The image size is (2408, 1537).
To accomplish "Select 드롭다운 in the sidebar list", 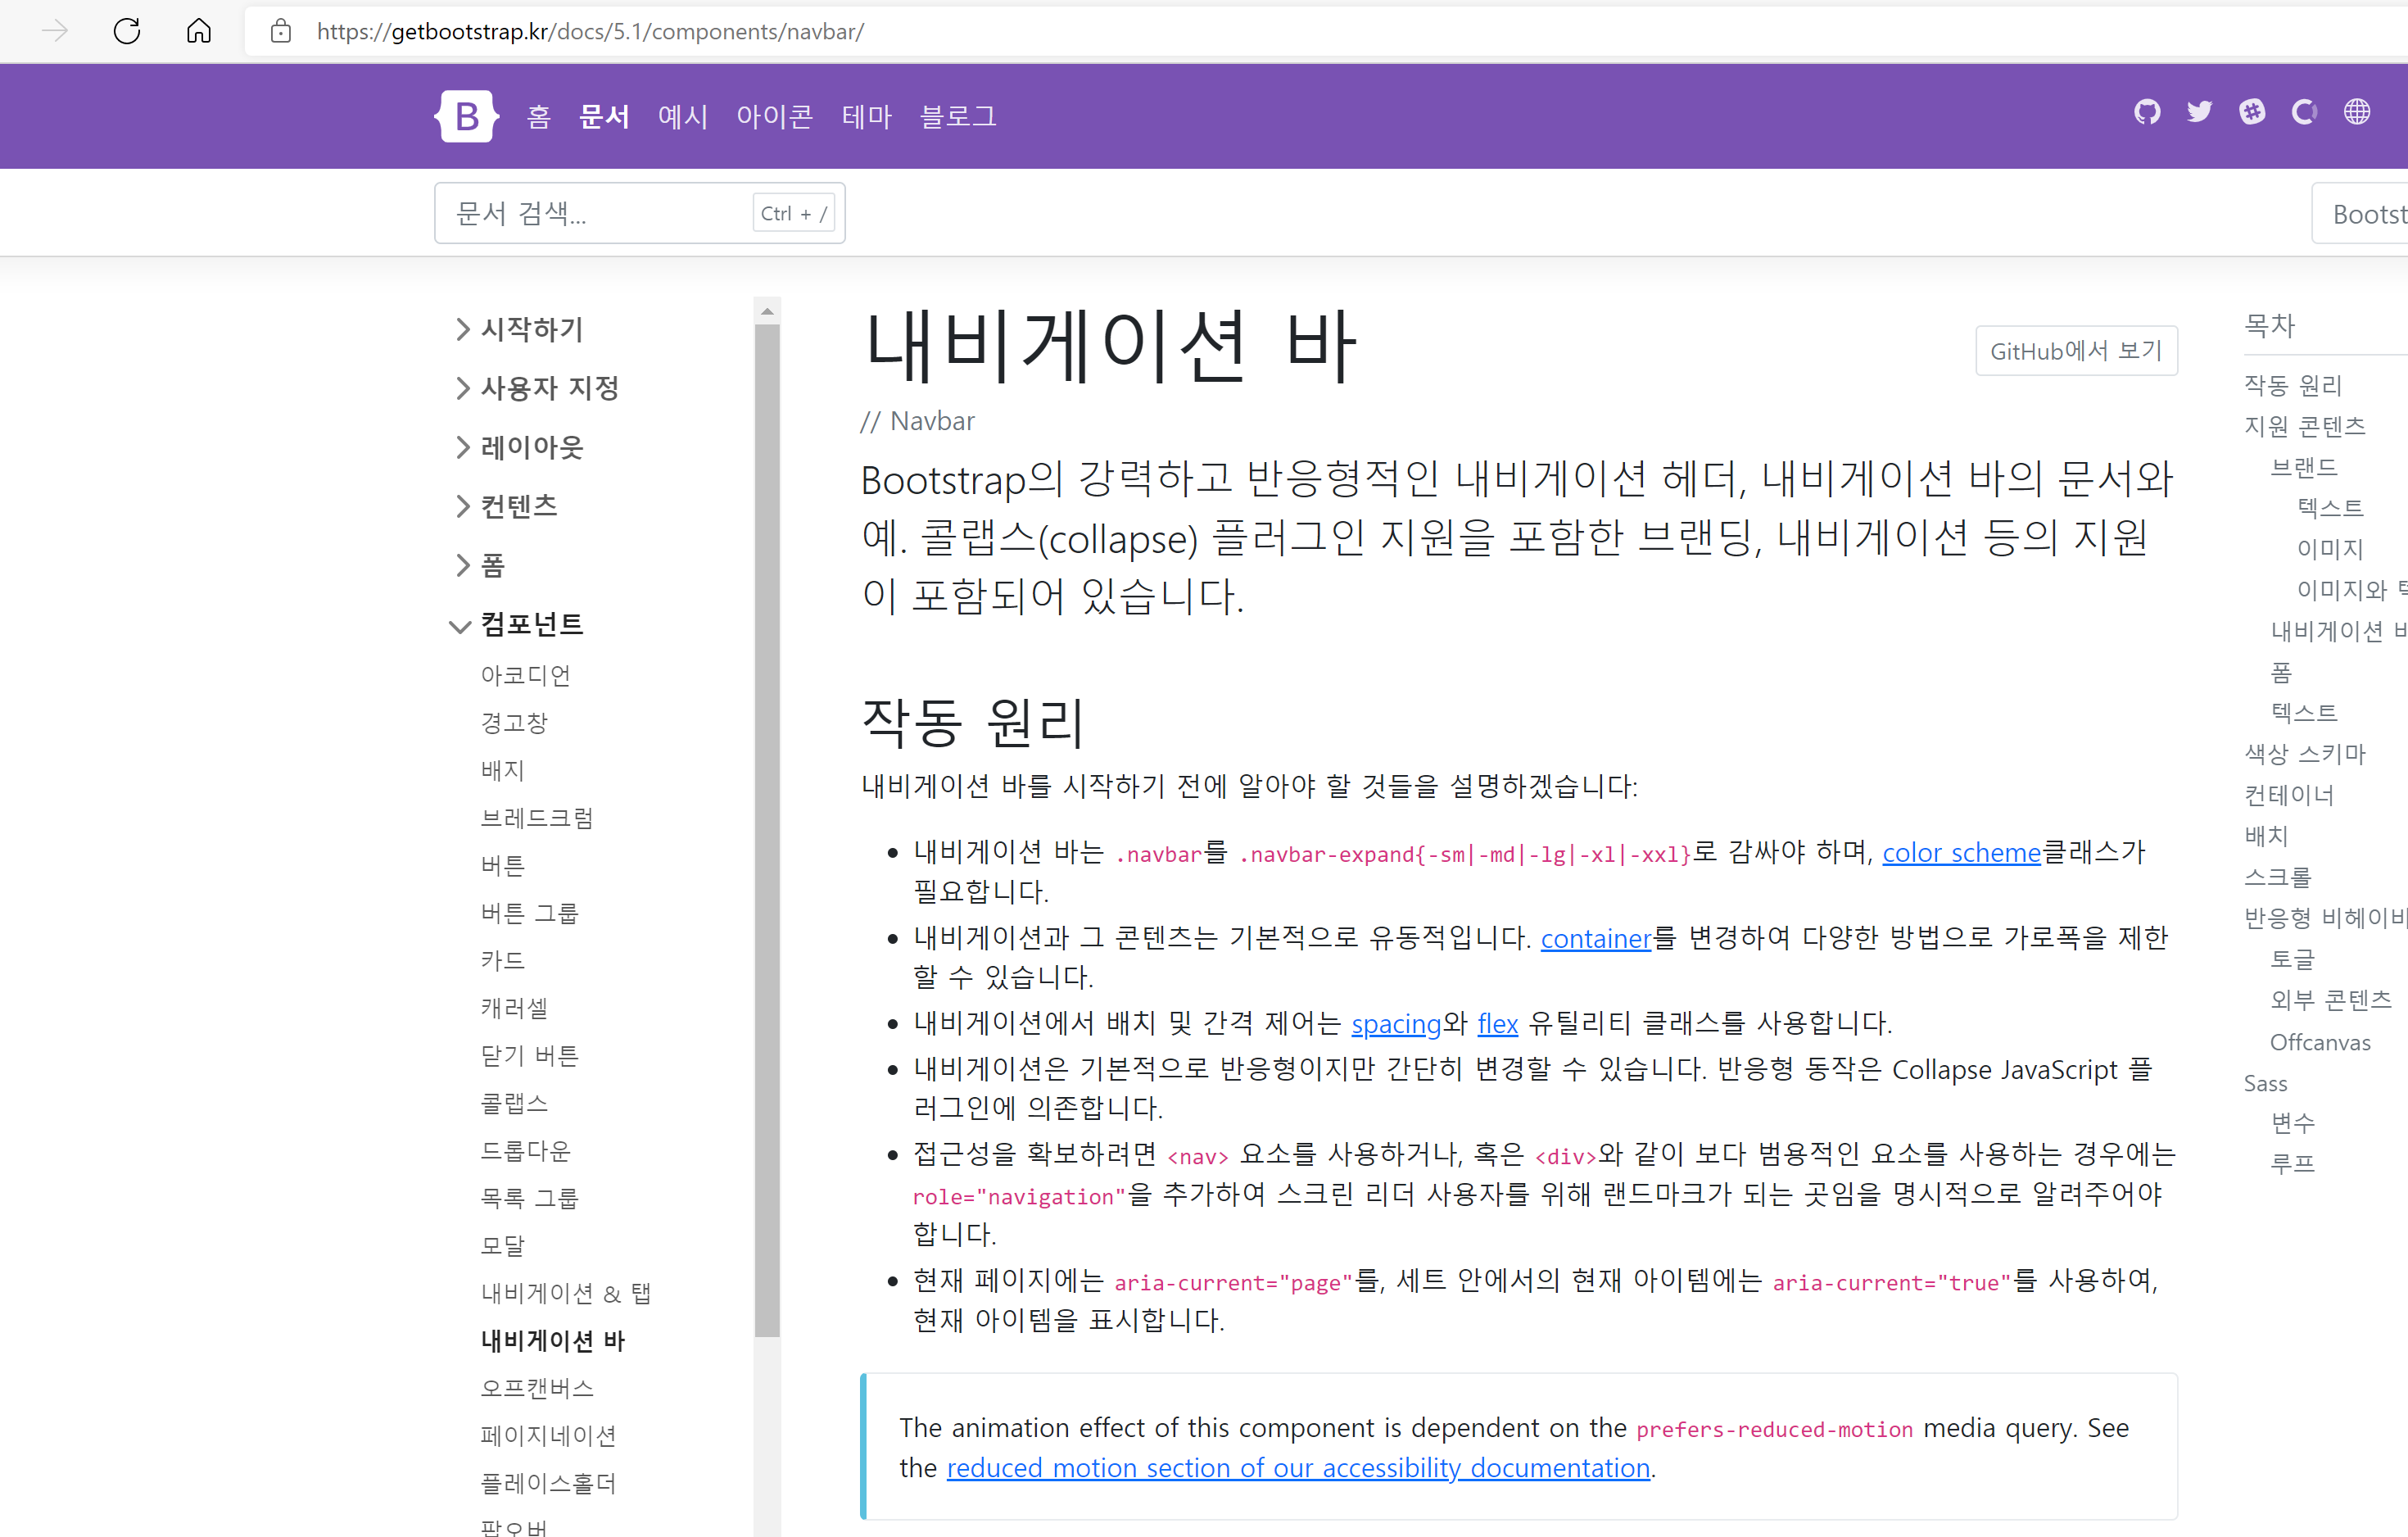I will point(525,1151).
